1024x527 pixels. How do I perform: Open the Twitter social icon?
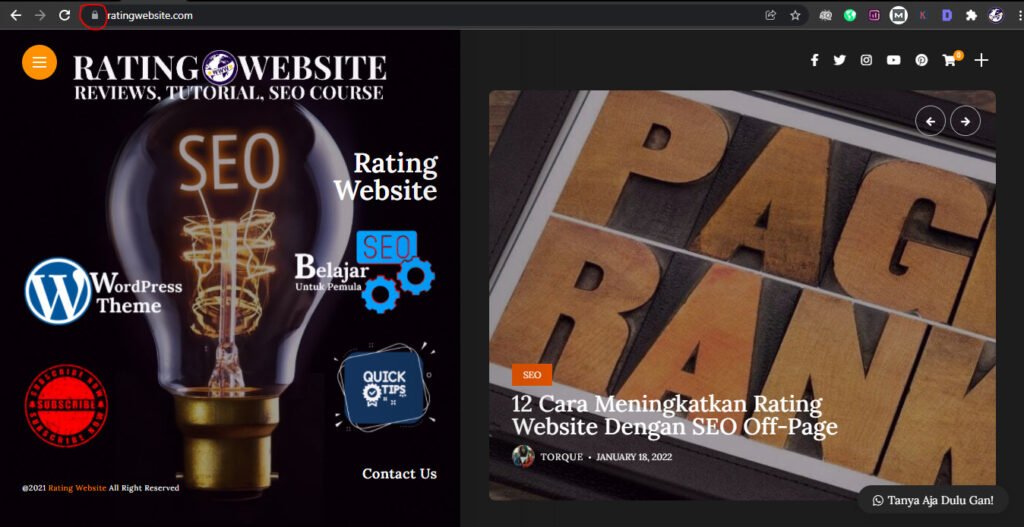point(839,60)
